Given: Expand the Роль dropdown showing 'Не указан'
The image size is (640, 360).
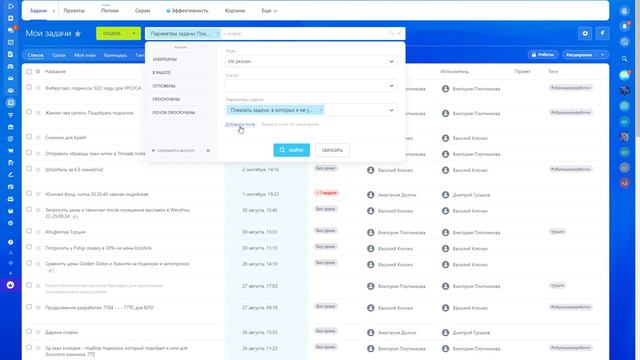Looking at the screenshot, I should [311, 61].
